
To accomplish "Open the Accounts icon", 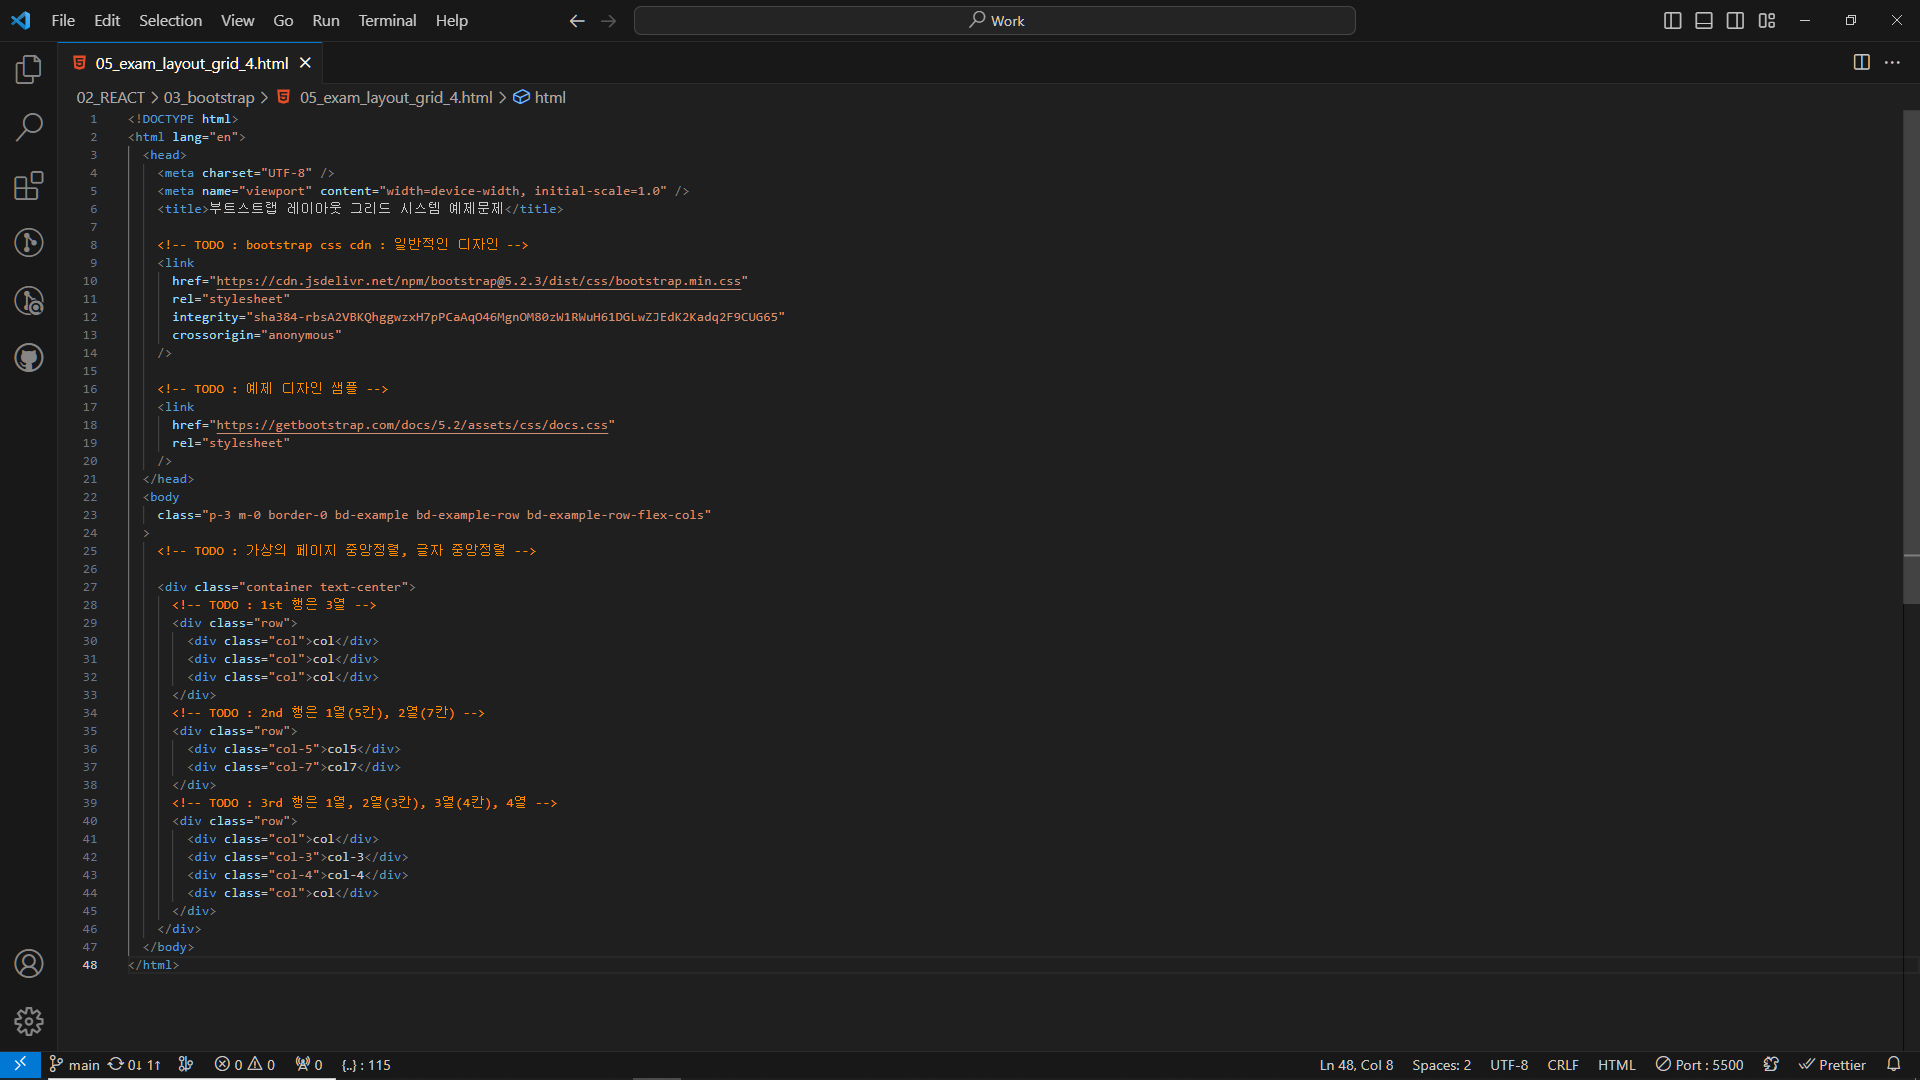I will tap(29, 963).
